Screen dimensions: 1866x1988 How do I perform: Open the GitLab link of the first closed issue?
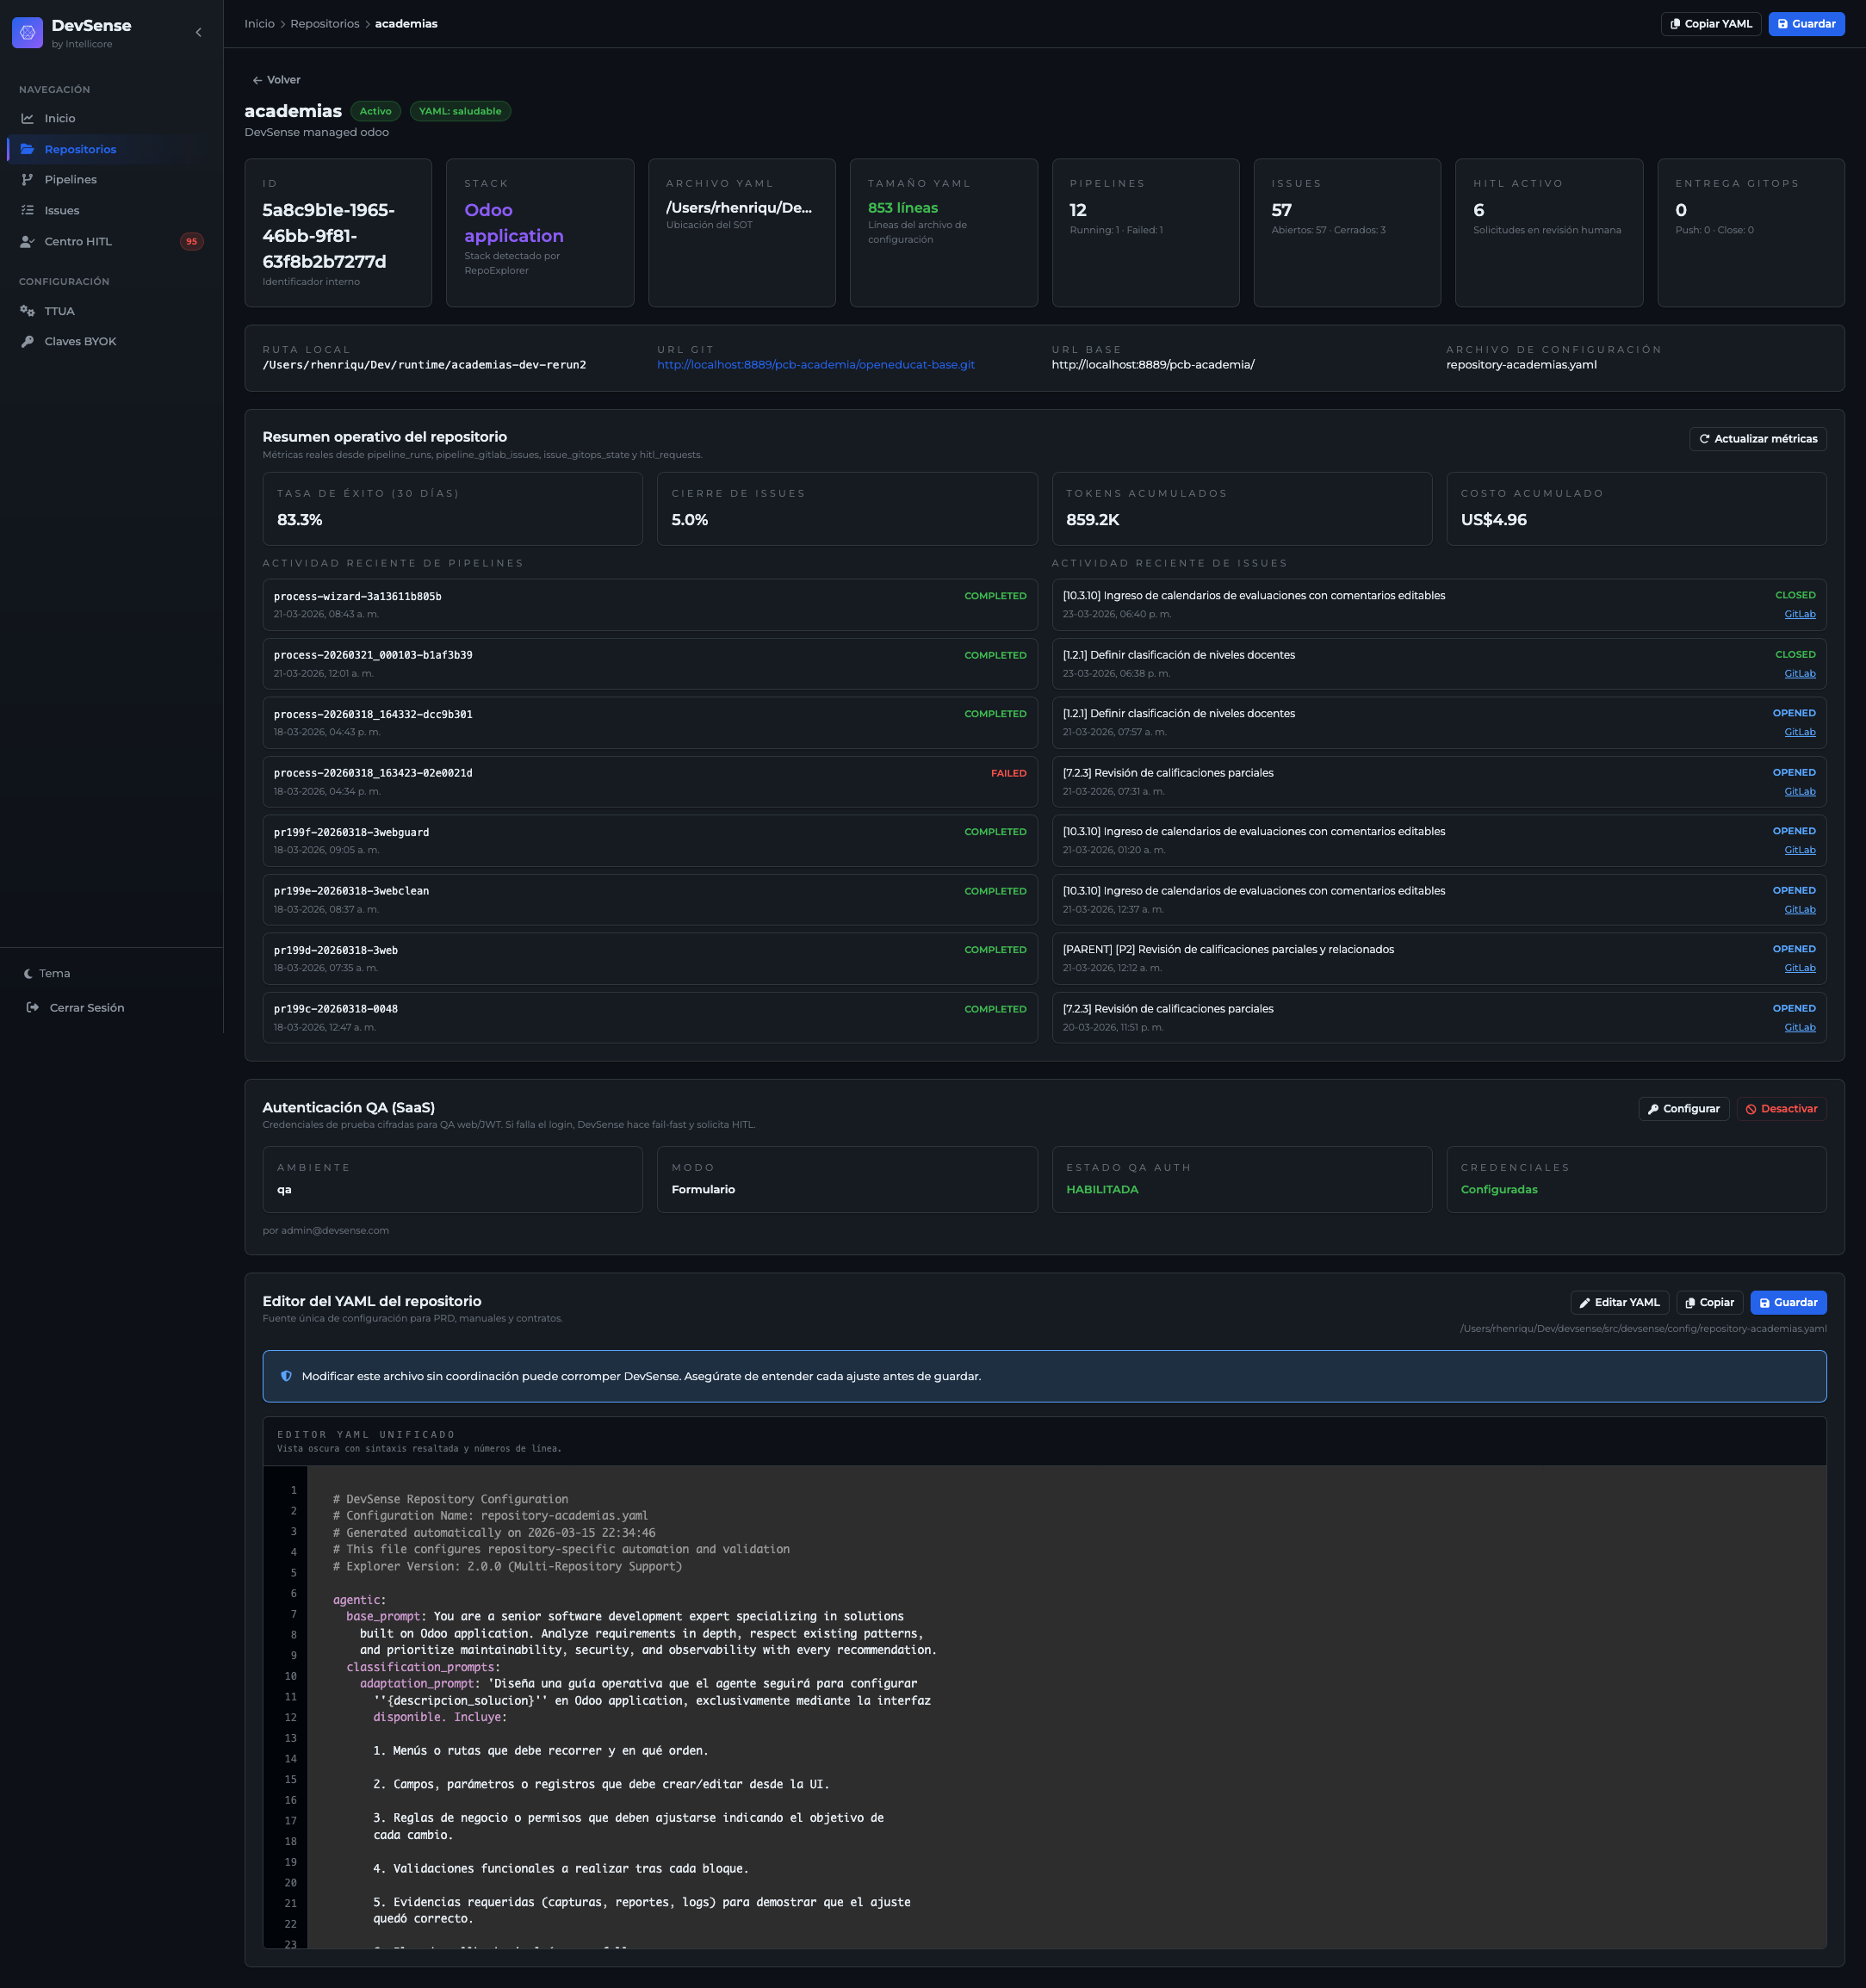pos(1799,614)
